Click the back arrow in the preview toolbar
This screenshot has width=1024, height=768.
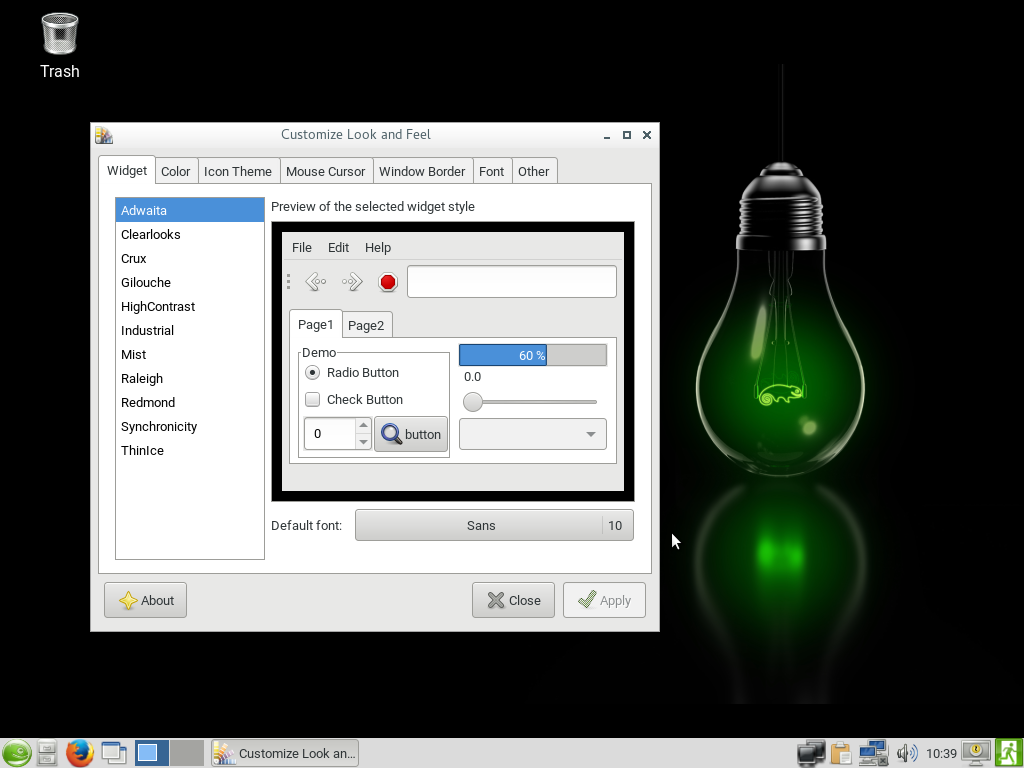315,282
